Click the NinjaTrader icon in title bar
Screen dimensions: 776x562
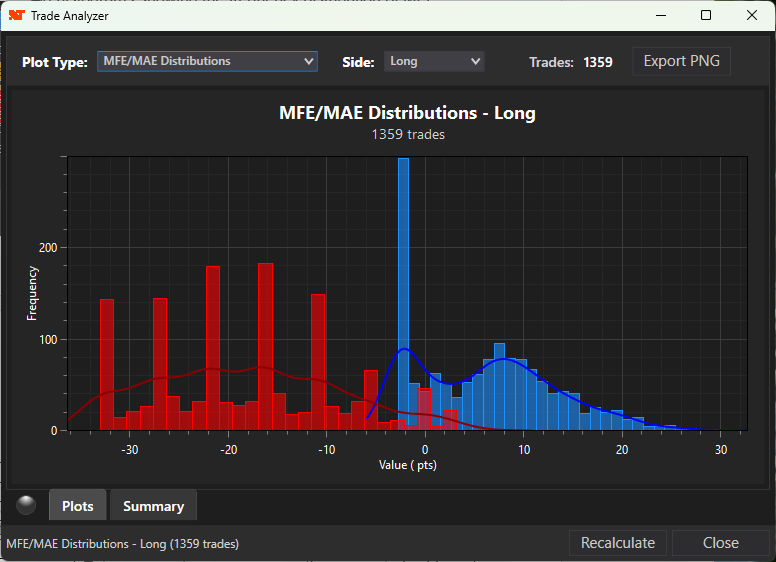(16, 16)
